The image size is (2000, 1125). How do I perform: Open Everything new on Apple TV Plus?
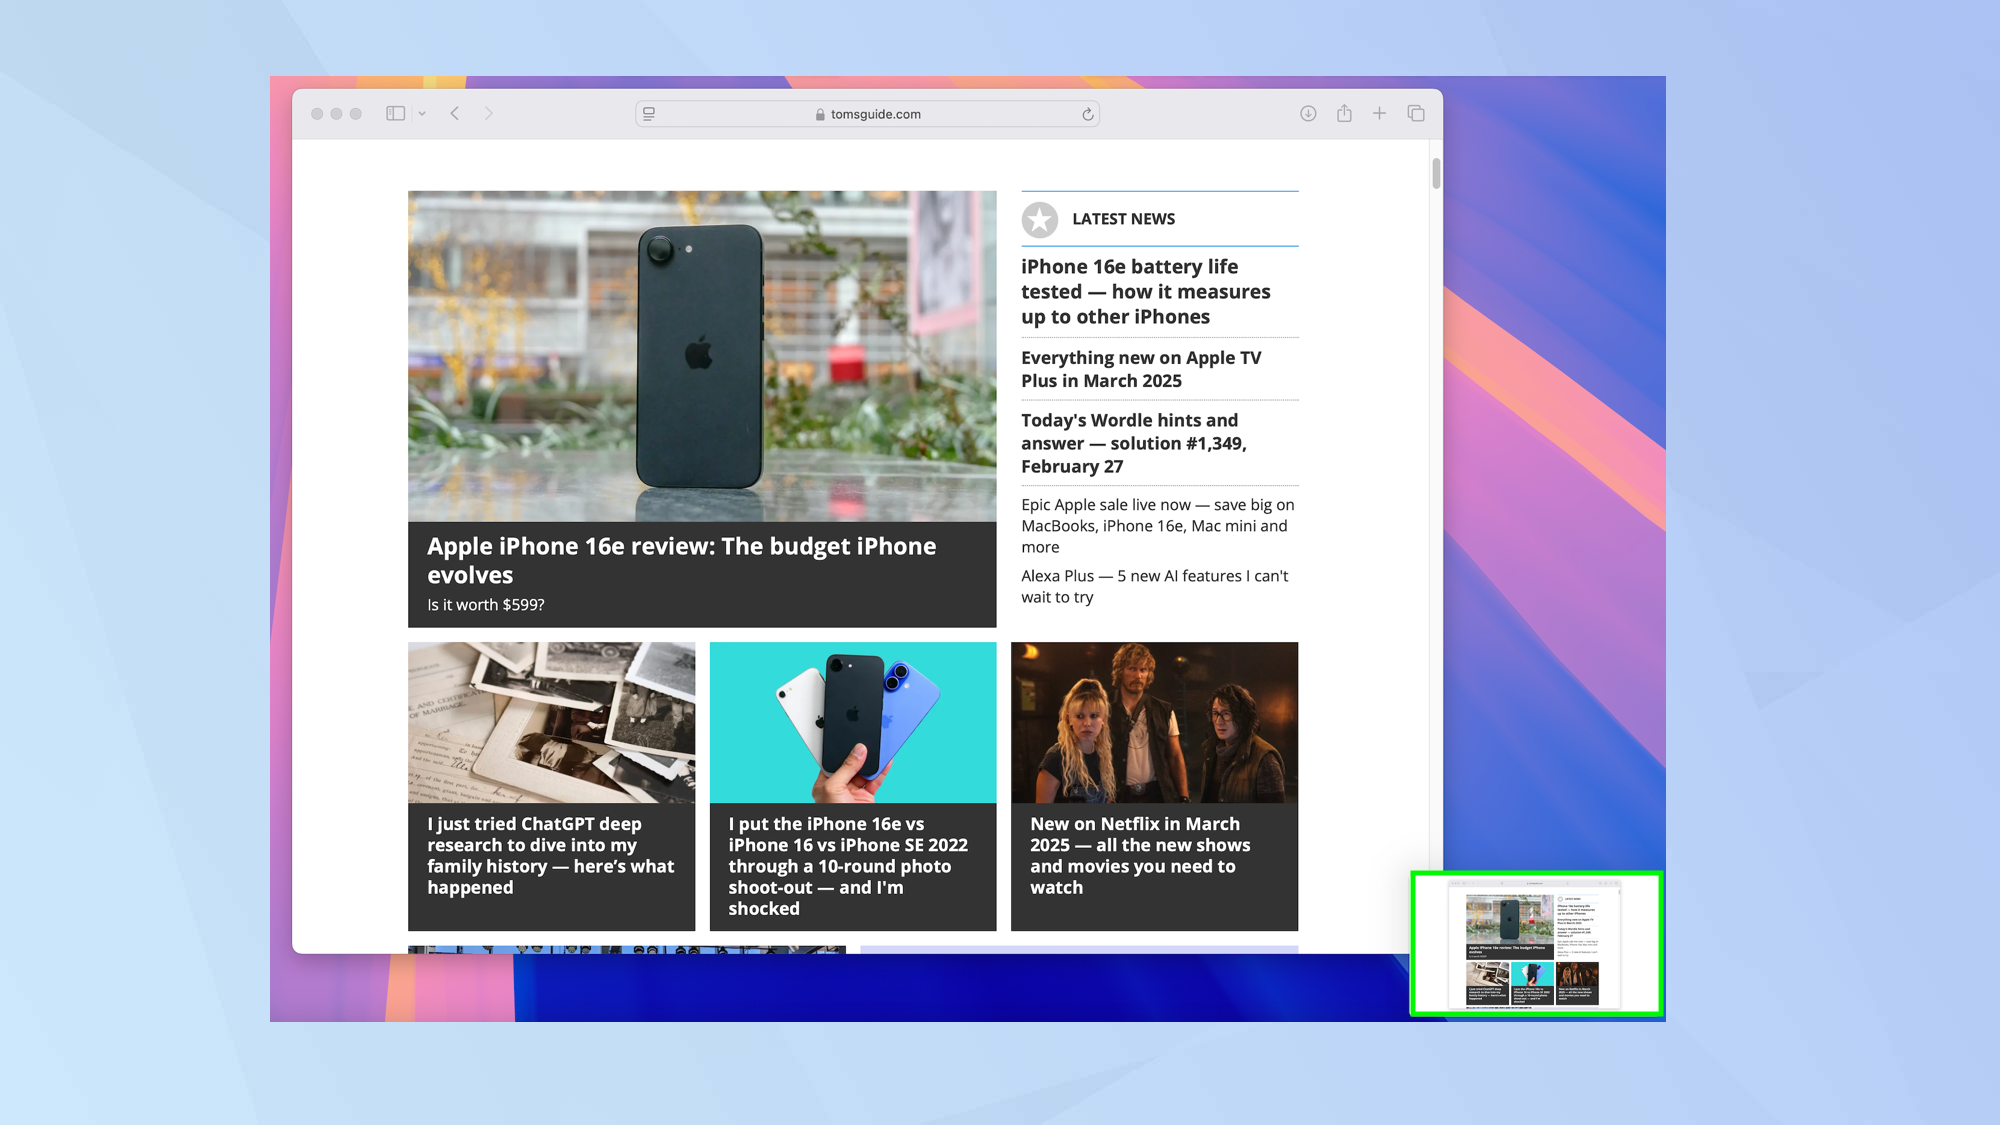pyautogui.click(x=1141, y=369)
